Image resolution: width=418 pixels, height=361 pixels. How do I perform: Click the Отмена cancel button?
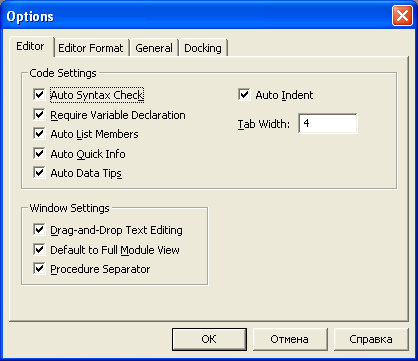coord(289,339)
